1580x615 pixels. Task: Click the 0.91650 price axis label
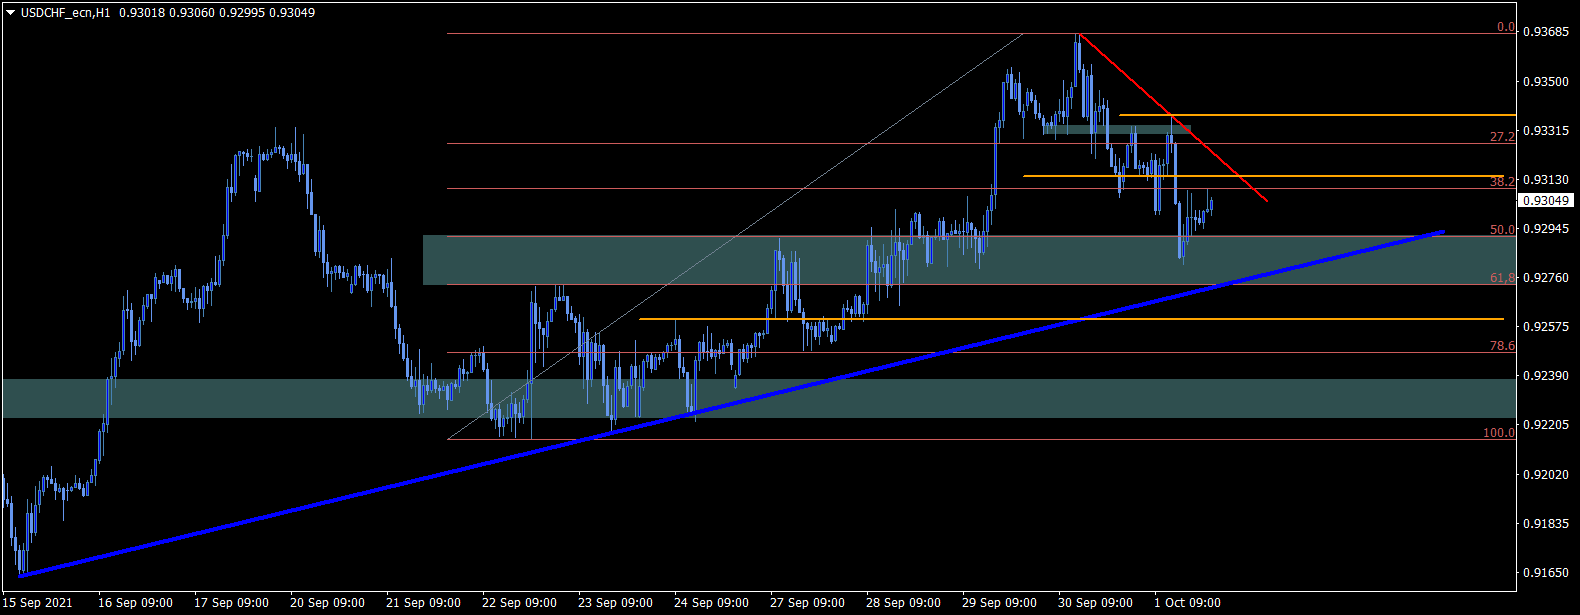1545,573
